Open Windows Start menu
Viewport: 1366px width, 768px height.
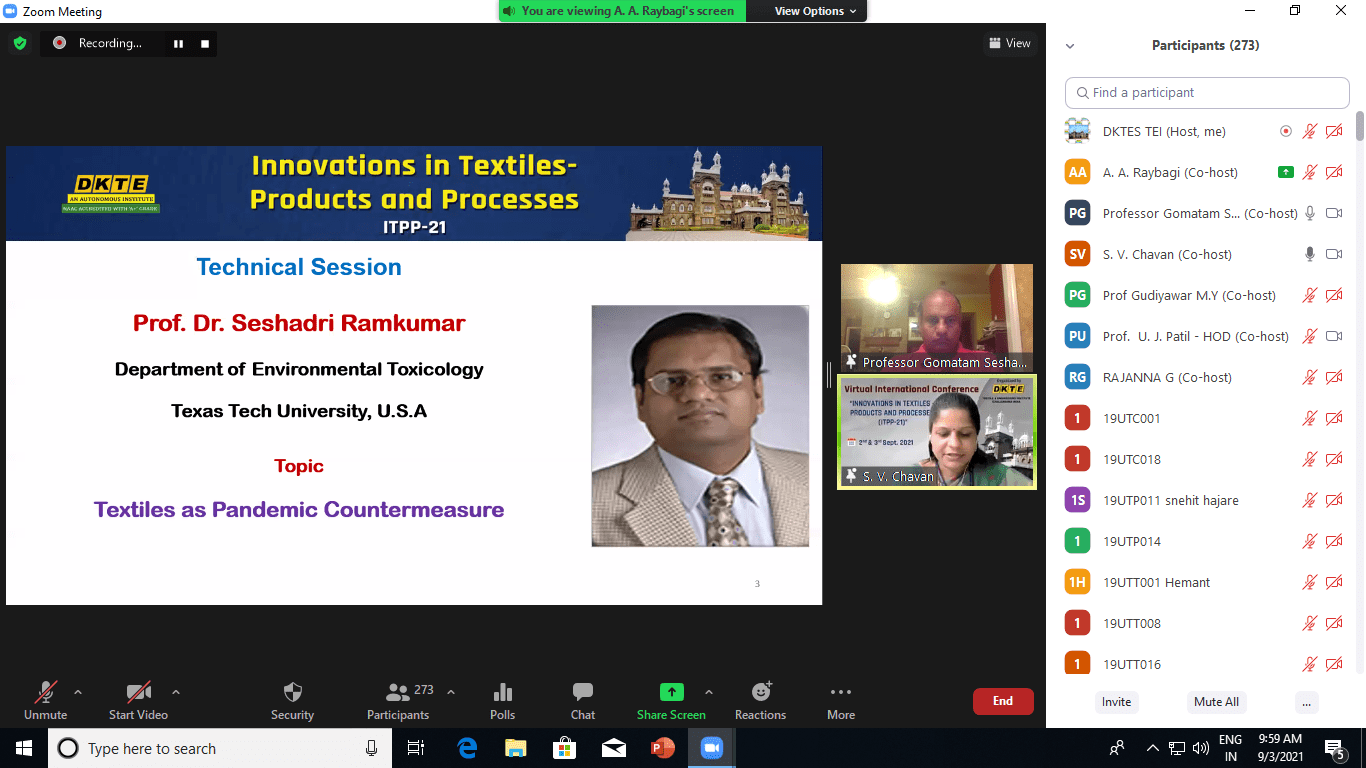(24, 748)
